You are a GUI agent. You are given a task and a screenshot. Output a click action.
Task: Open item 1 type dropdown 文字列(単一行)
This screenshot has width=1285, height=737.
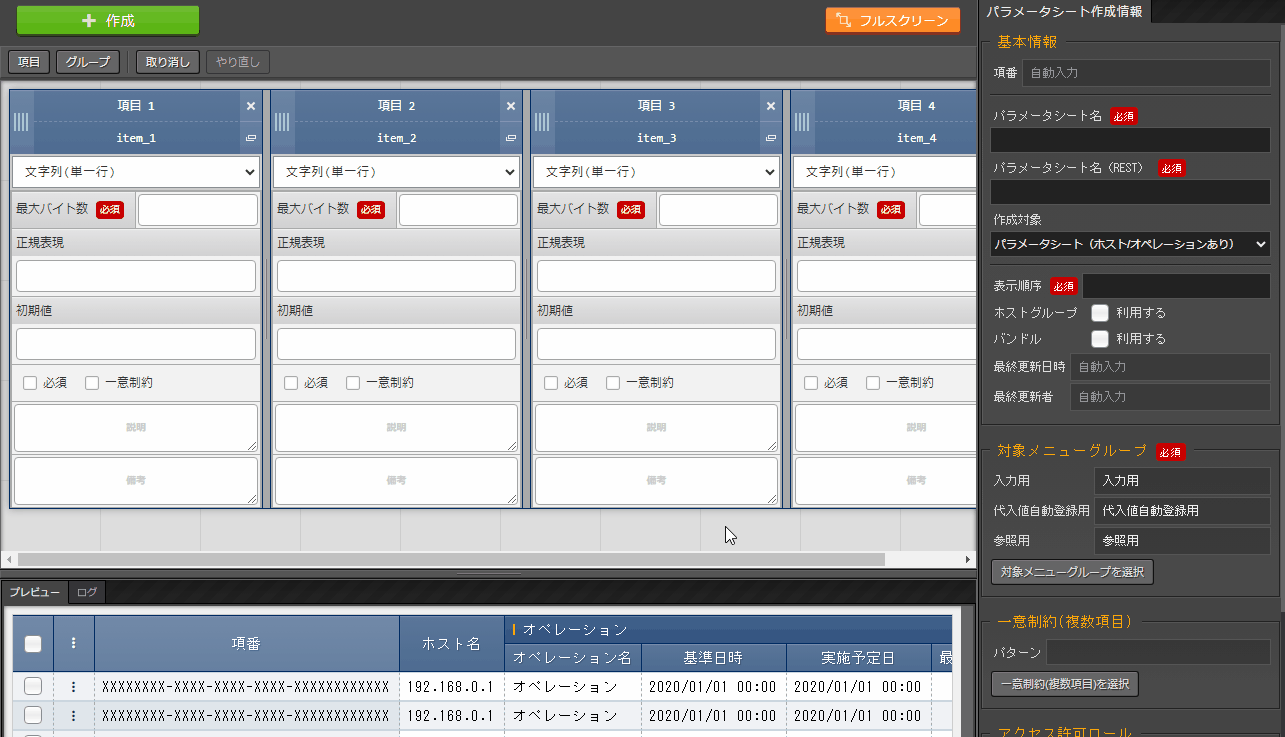[x=136, y=172]
